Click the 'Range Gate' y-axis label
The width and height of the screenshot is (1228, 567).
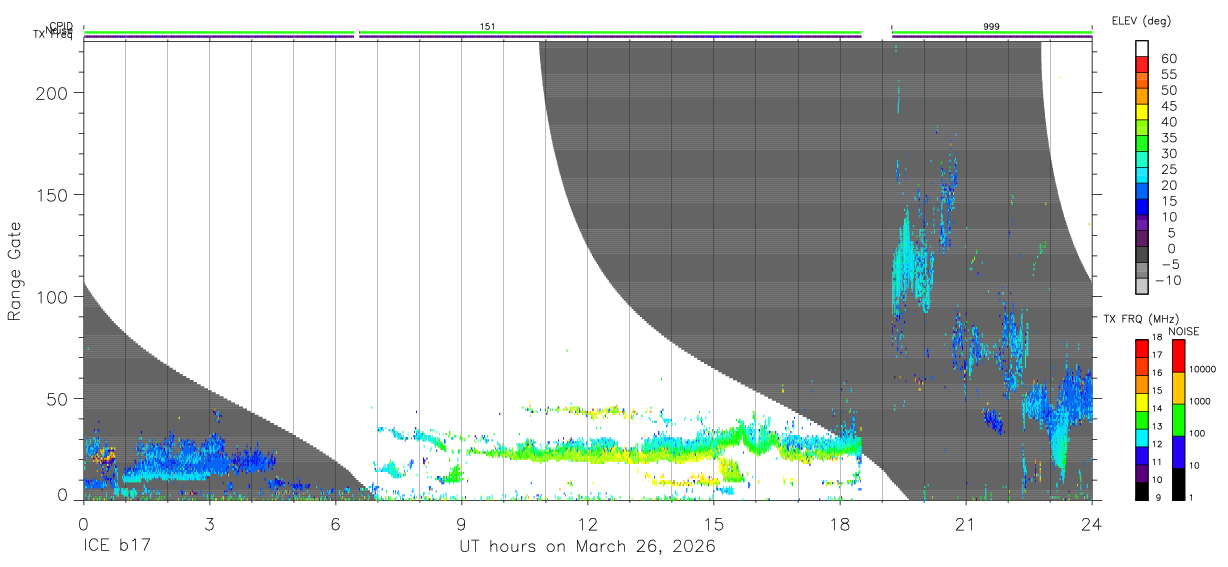[x=15, y=271]
